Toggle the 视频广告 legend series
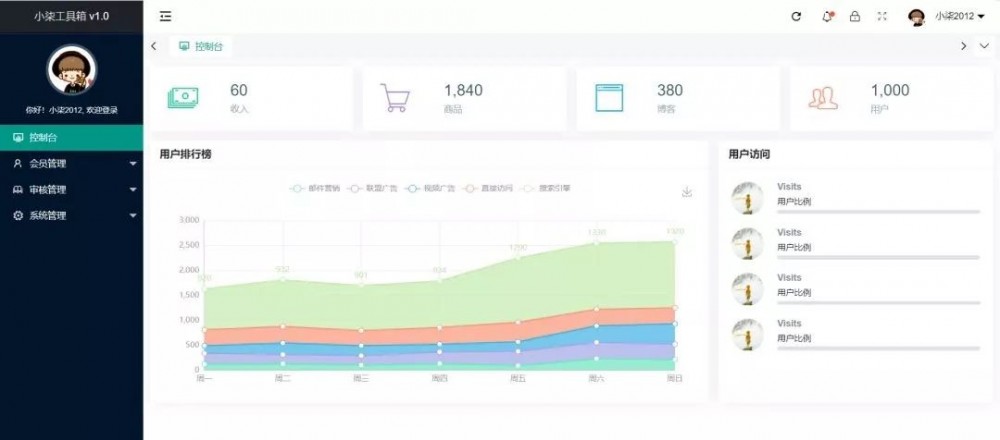1000x440 pixels. coord(430,189)
